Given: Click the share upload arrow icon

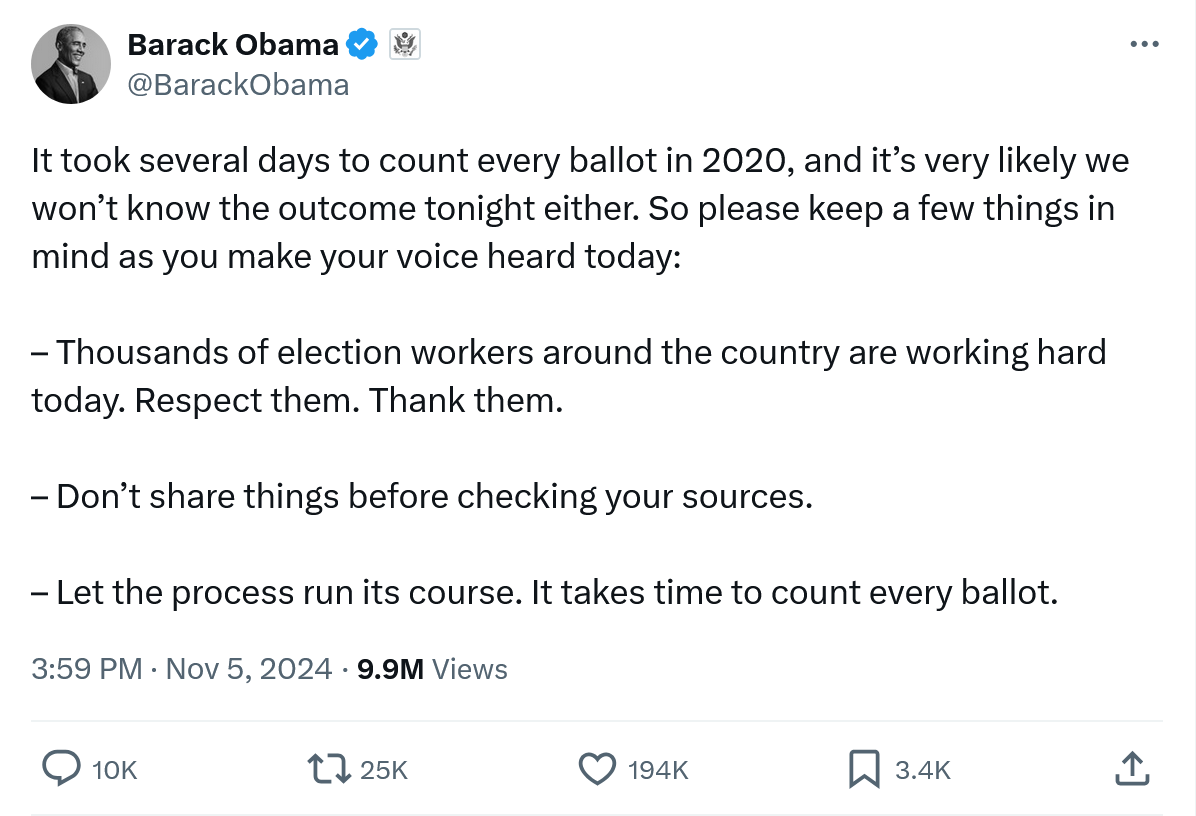Looking at the screenshot, I should point(1129,769).
